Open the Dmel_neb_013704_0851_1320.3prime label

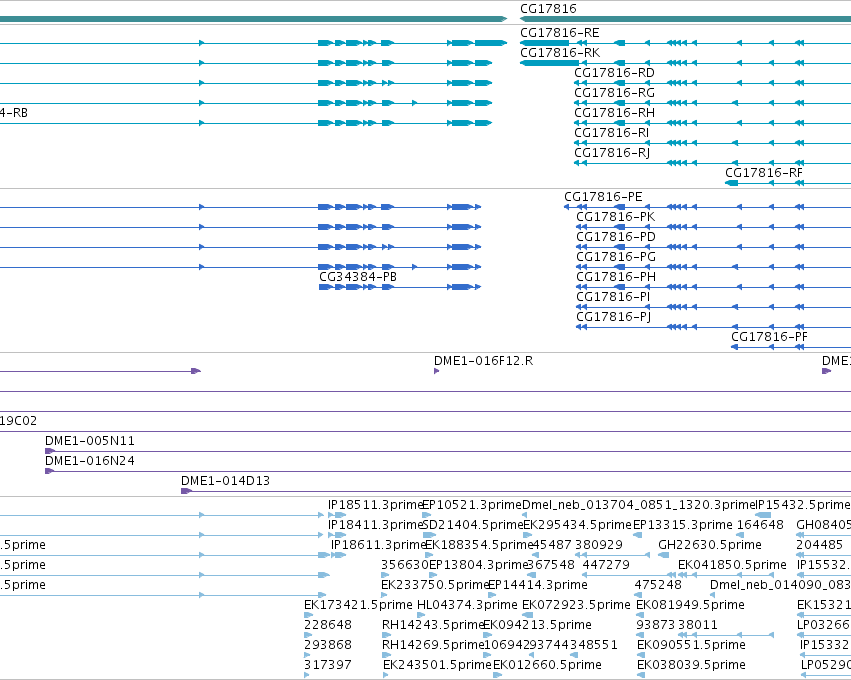[639, 505]
